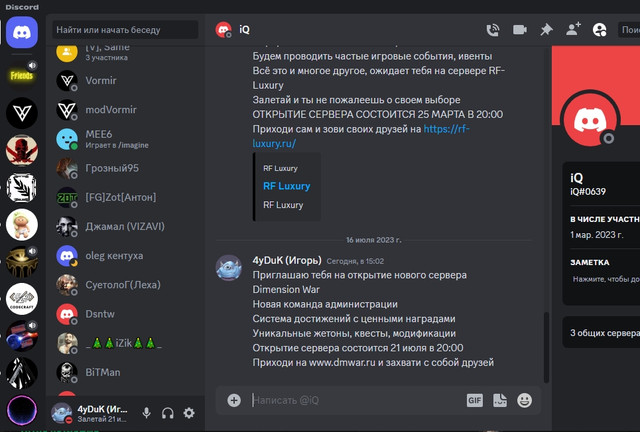
Task: Click the iQ profile avatar in side panel
Action: (x=590, y=120)
